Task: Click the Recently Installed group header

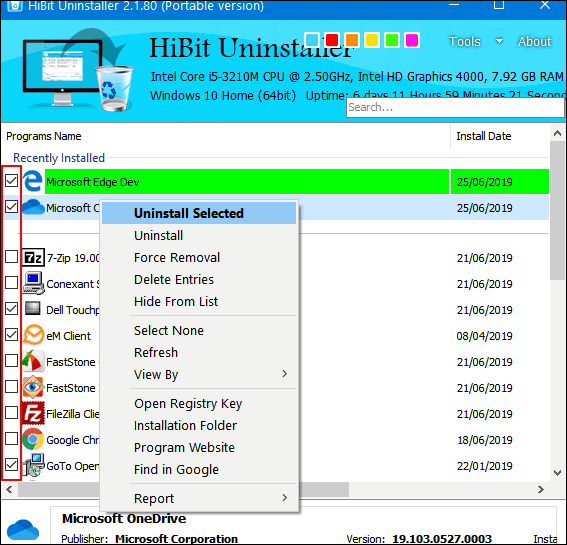Action: (x=59, y=158)
